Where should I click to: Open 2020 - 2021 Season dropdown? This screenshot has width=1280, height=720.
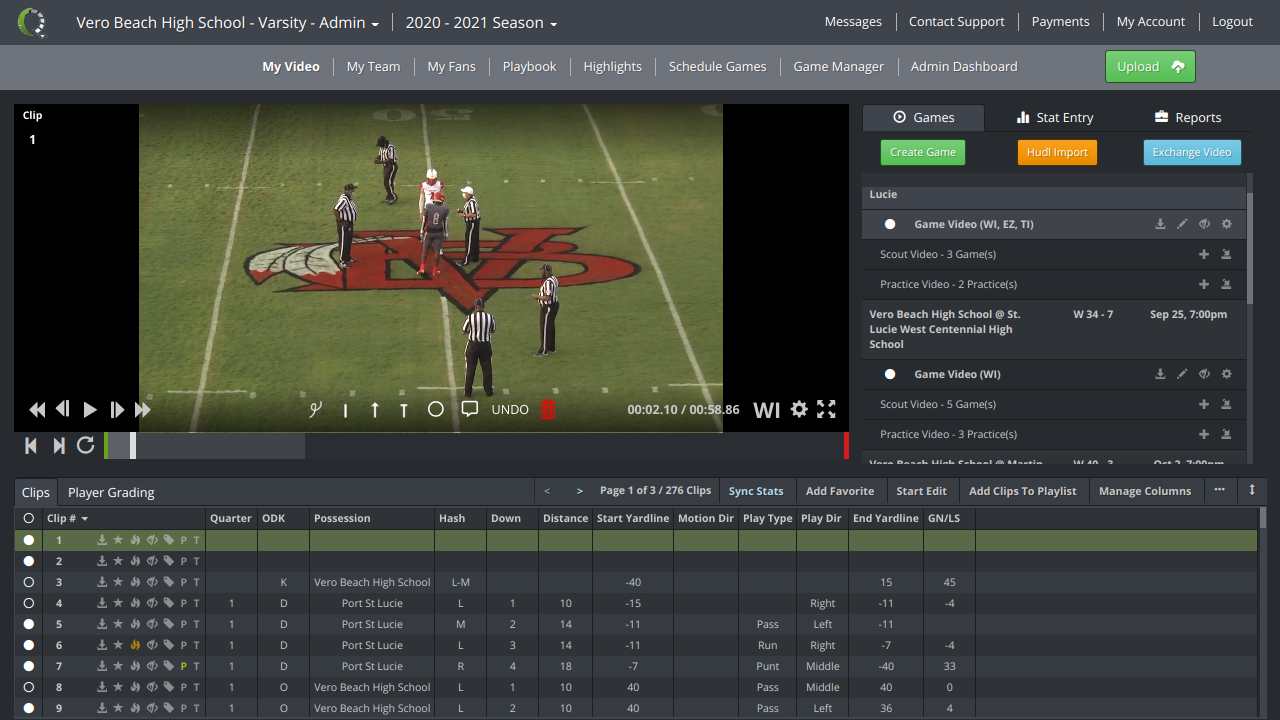(x=481, y=22)
